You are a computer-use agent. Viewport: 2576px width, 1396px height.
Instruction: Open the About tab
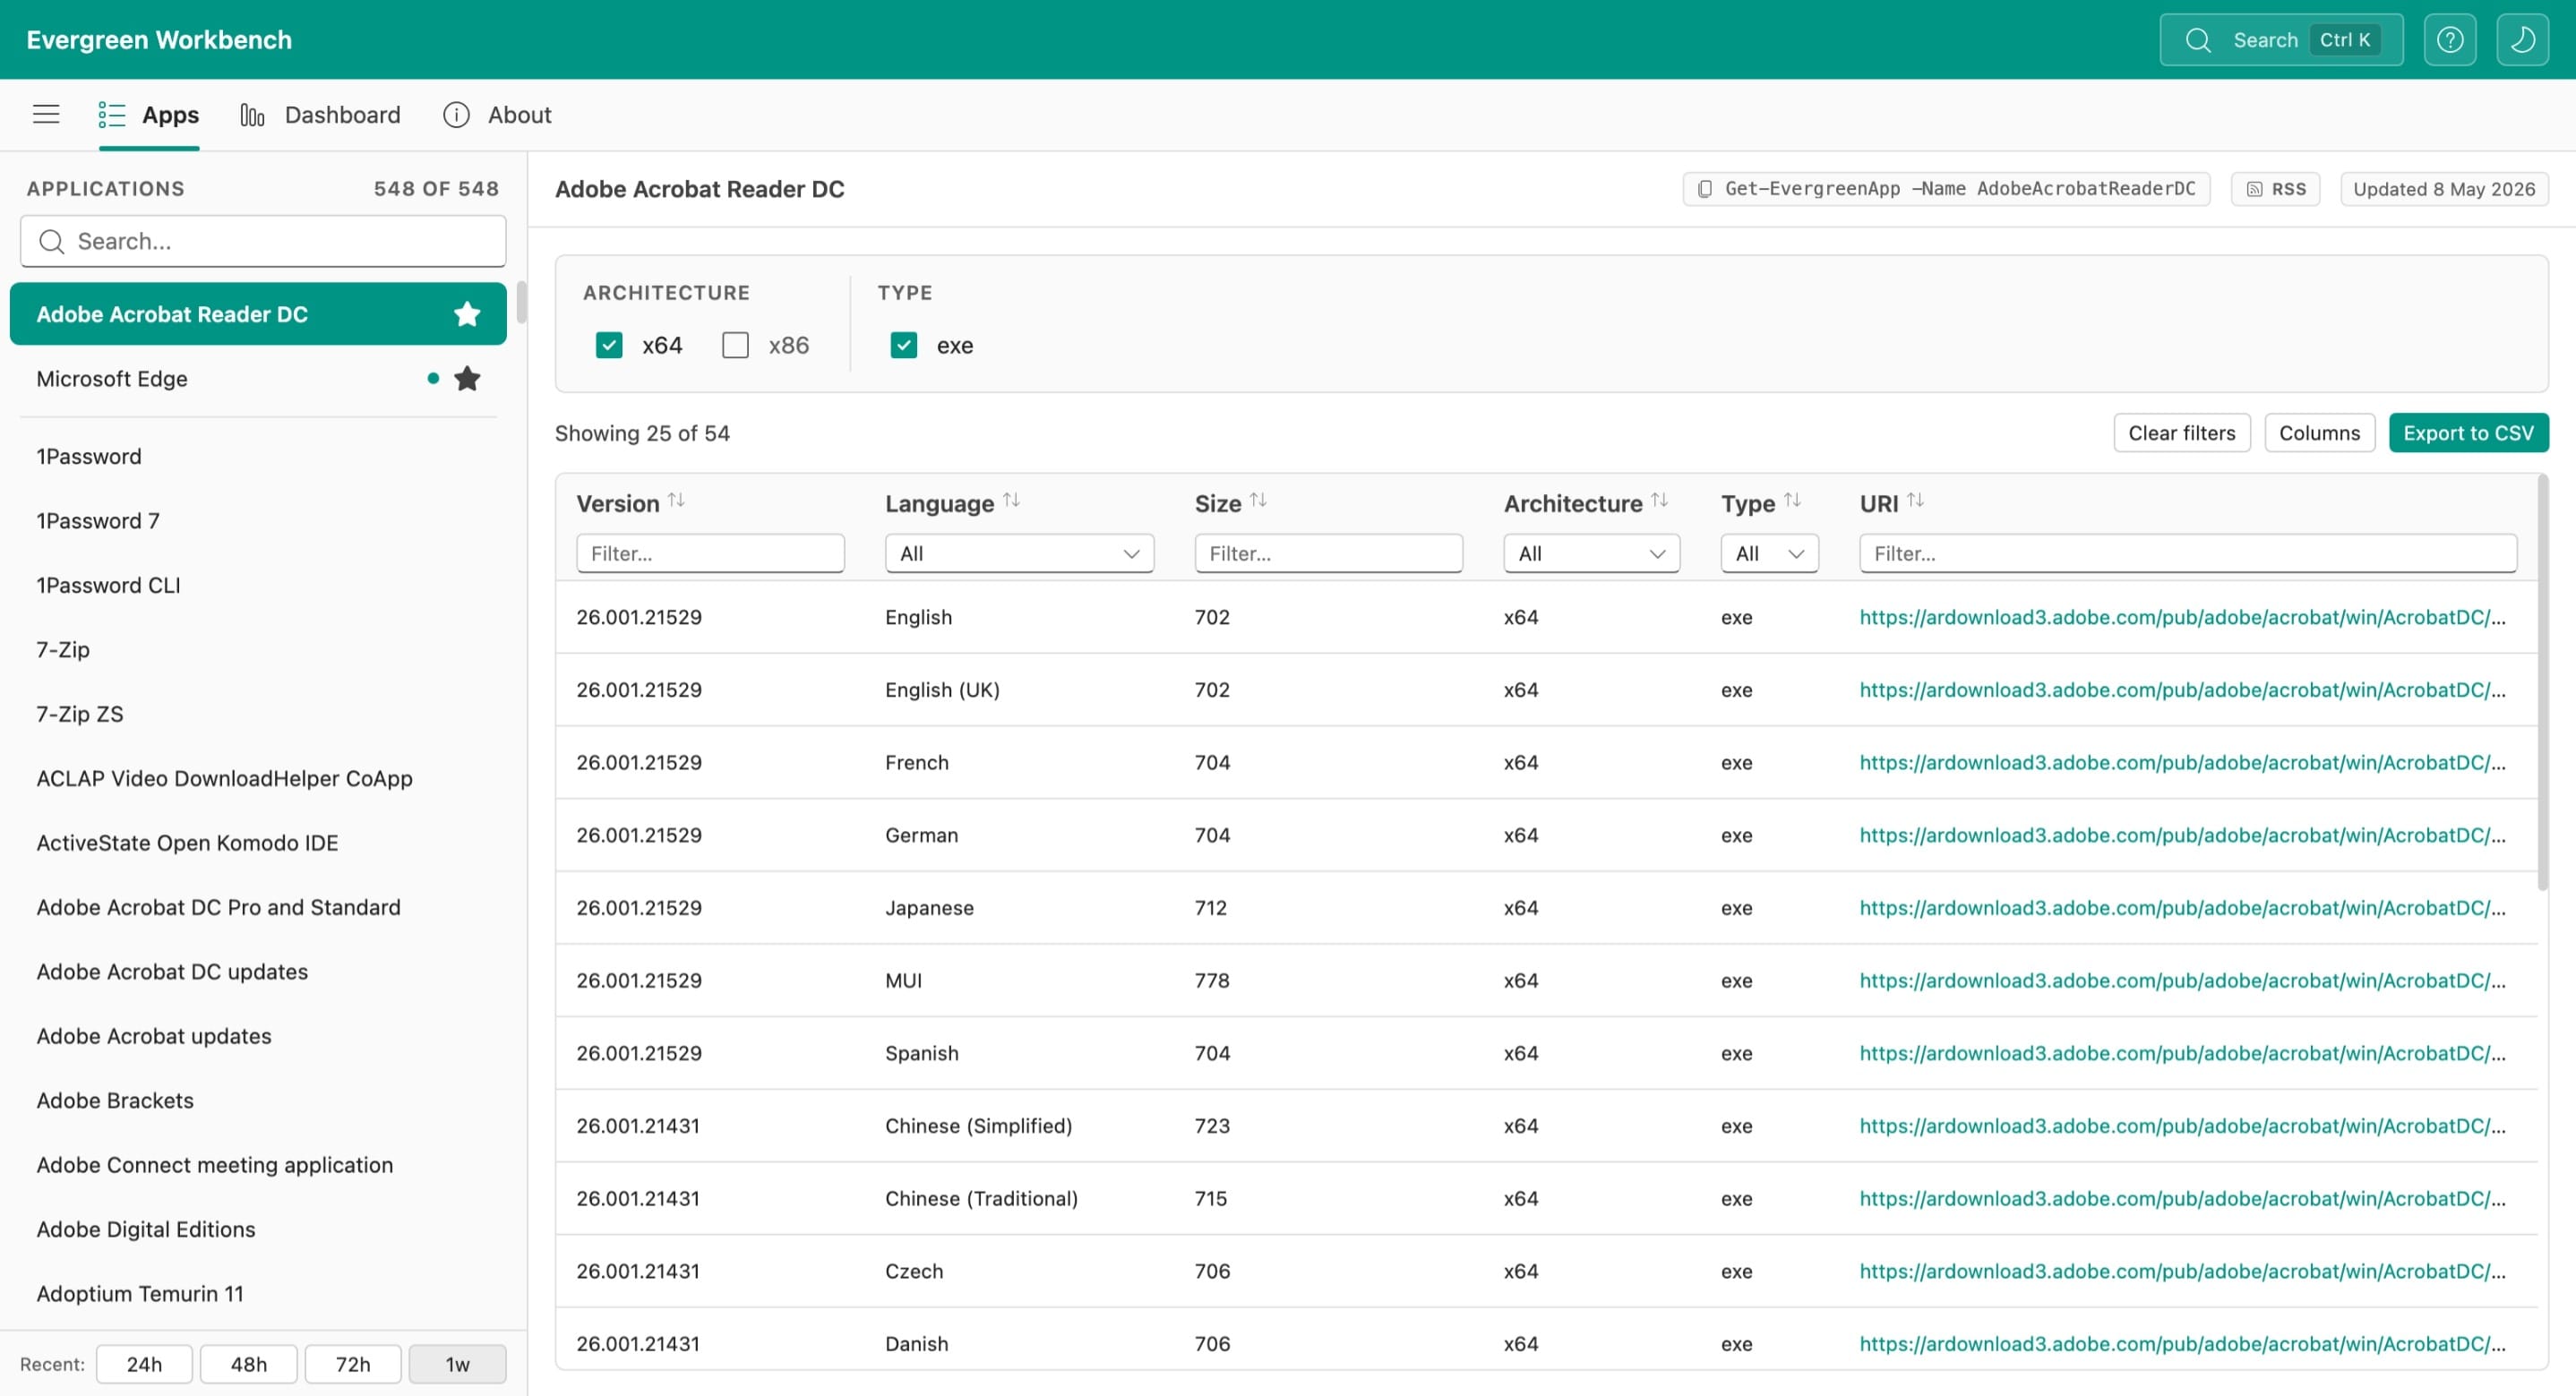(497, 115)
